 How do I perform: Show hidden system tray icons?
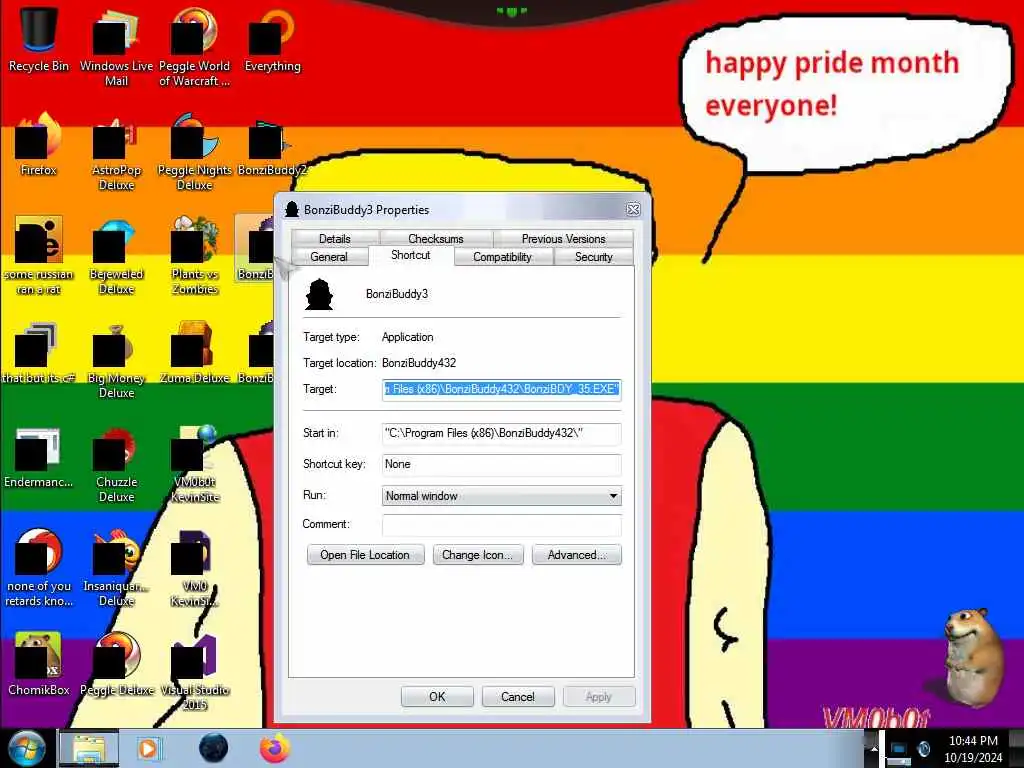[x=874, y=748]
